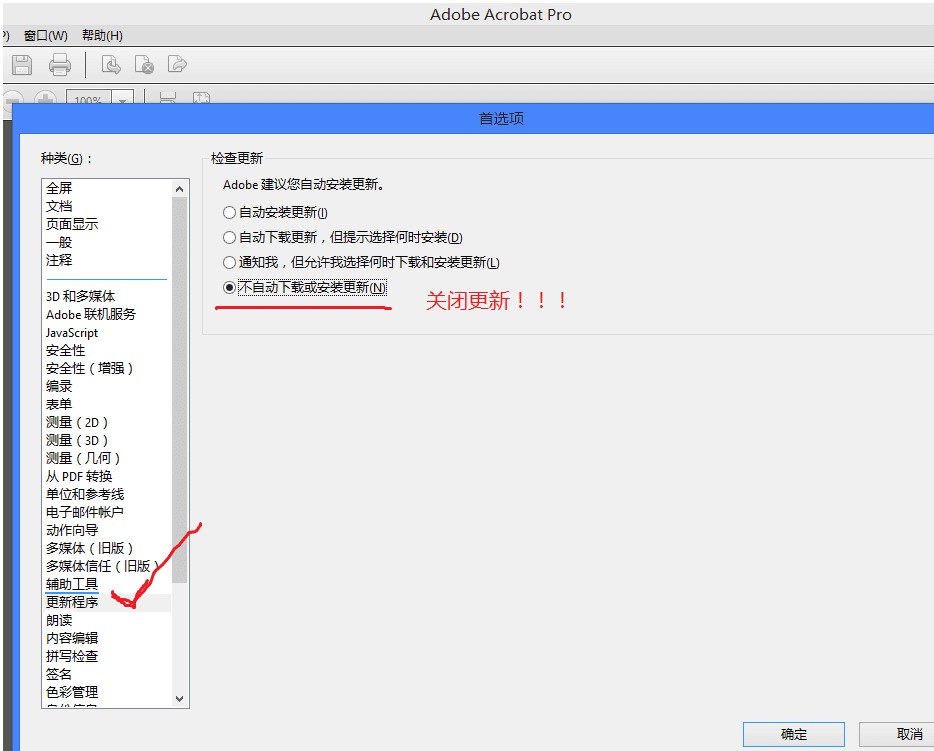Select the 朗读 category
This screenshot has height=751, width=934.
pyautogui.click(x=59, y=620)
